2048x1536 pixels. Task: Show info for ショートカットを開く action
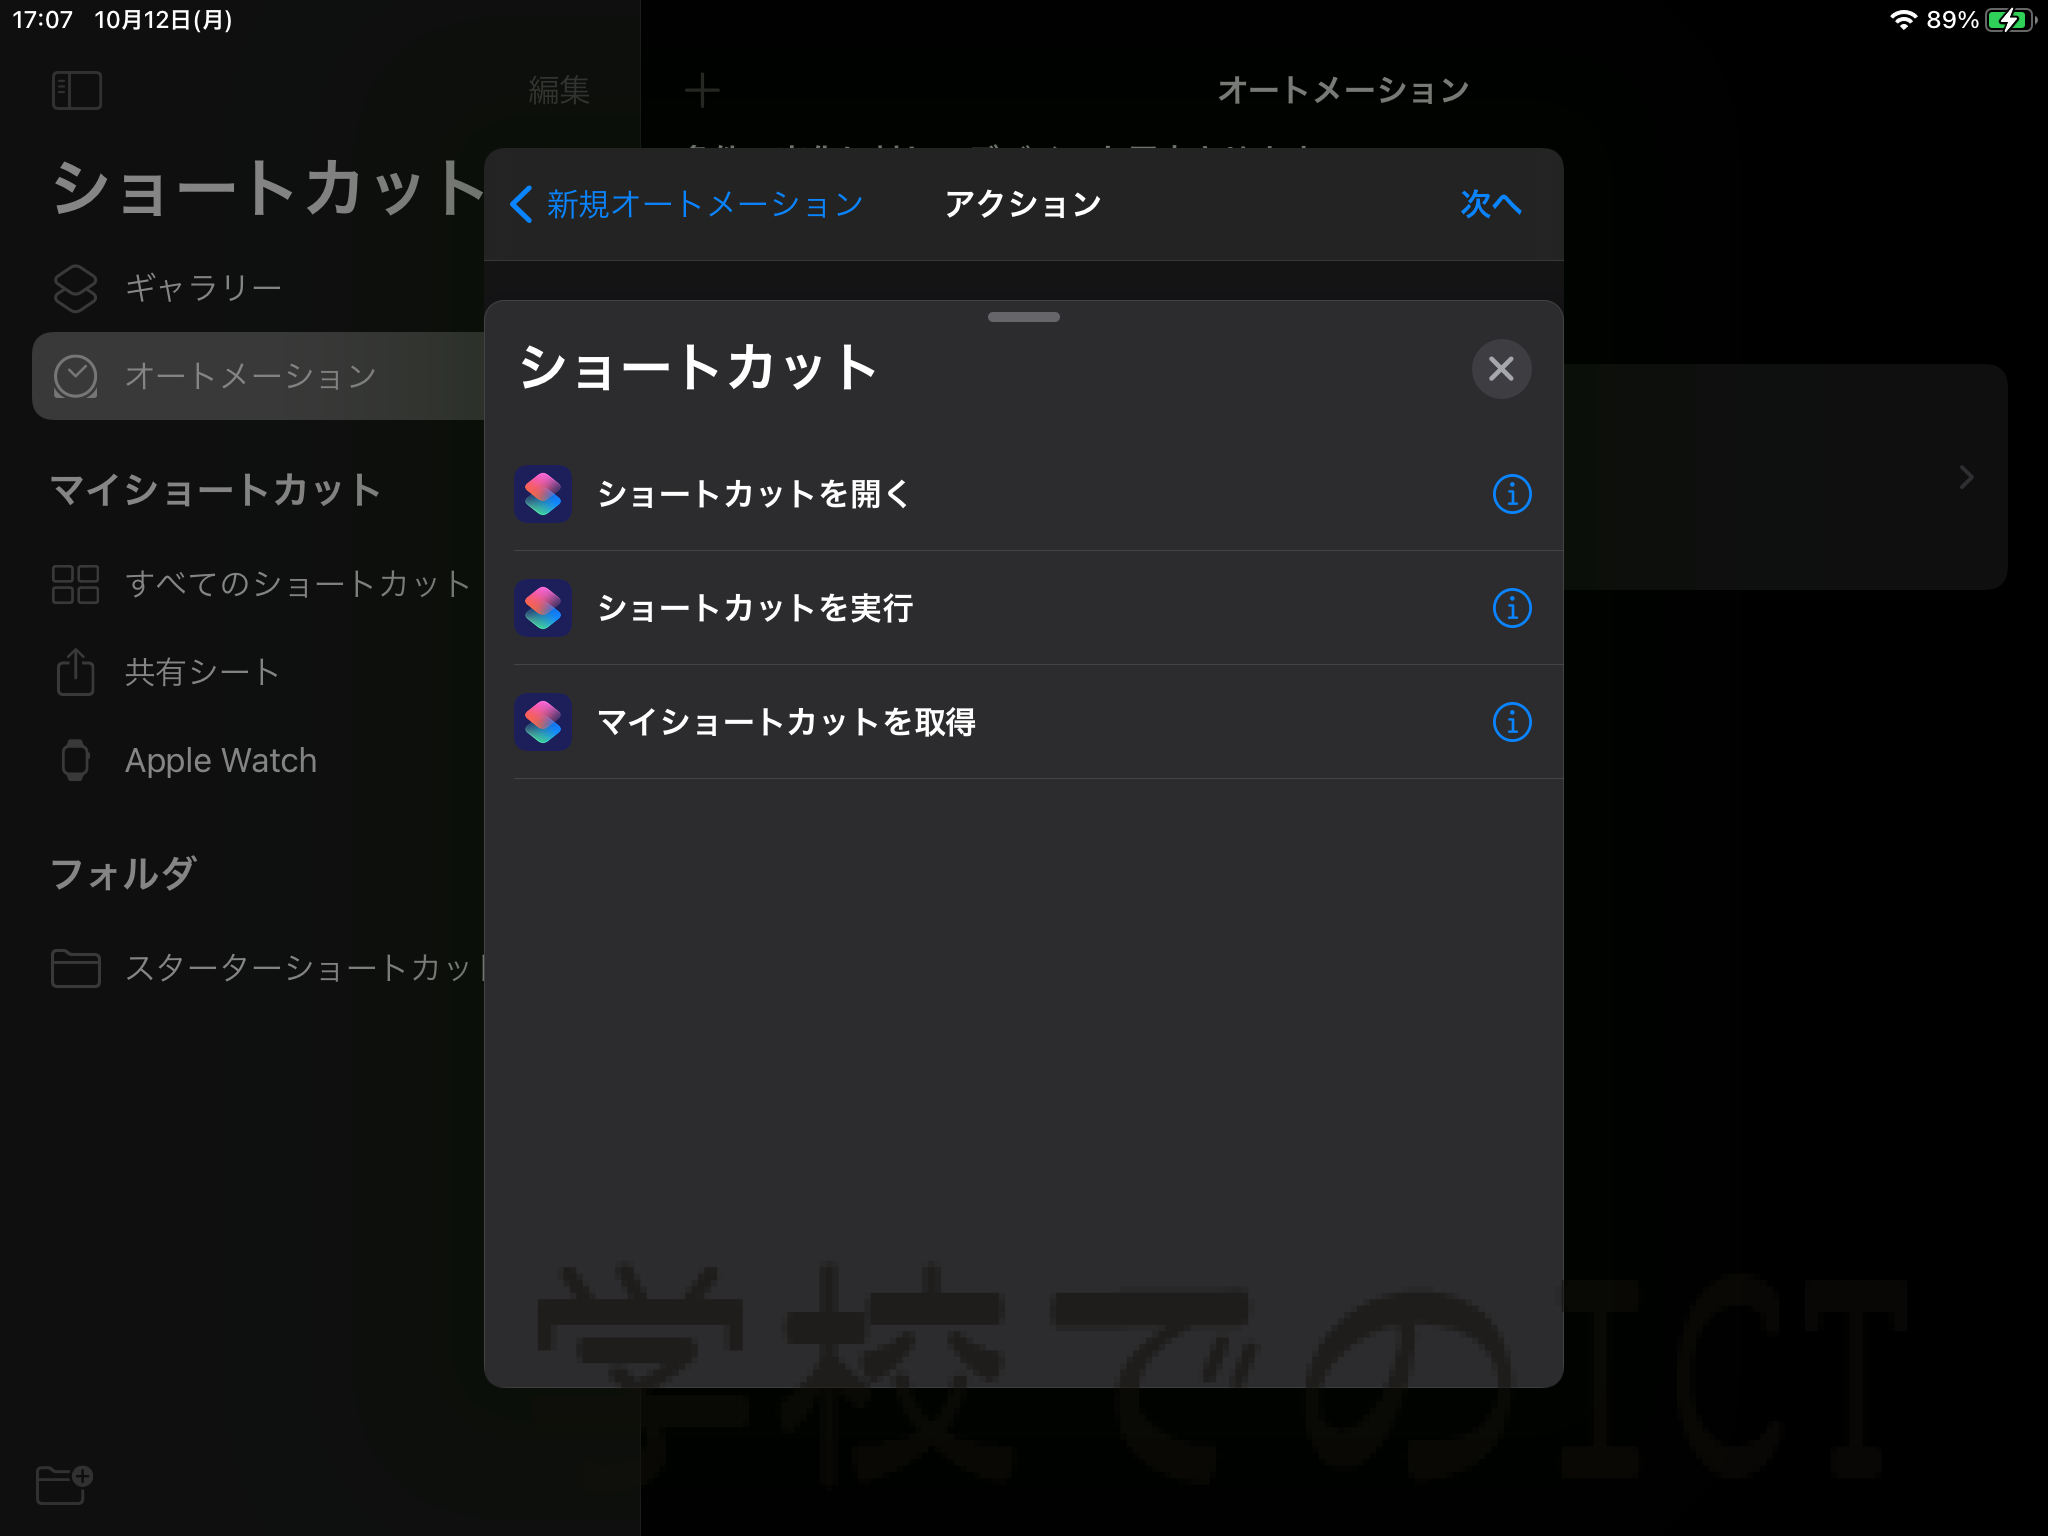click(x=1511, y=494)
